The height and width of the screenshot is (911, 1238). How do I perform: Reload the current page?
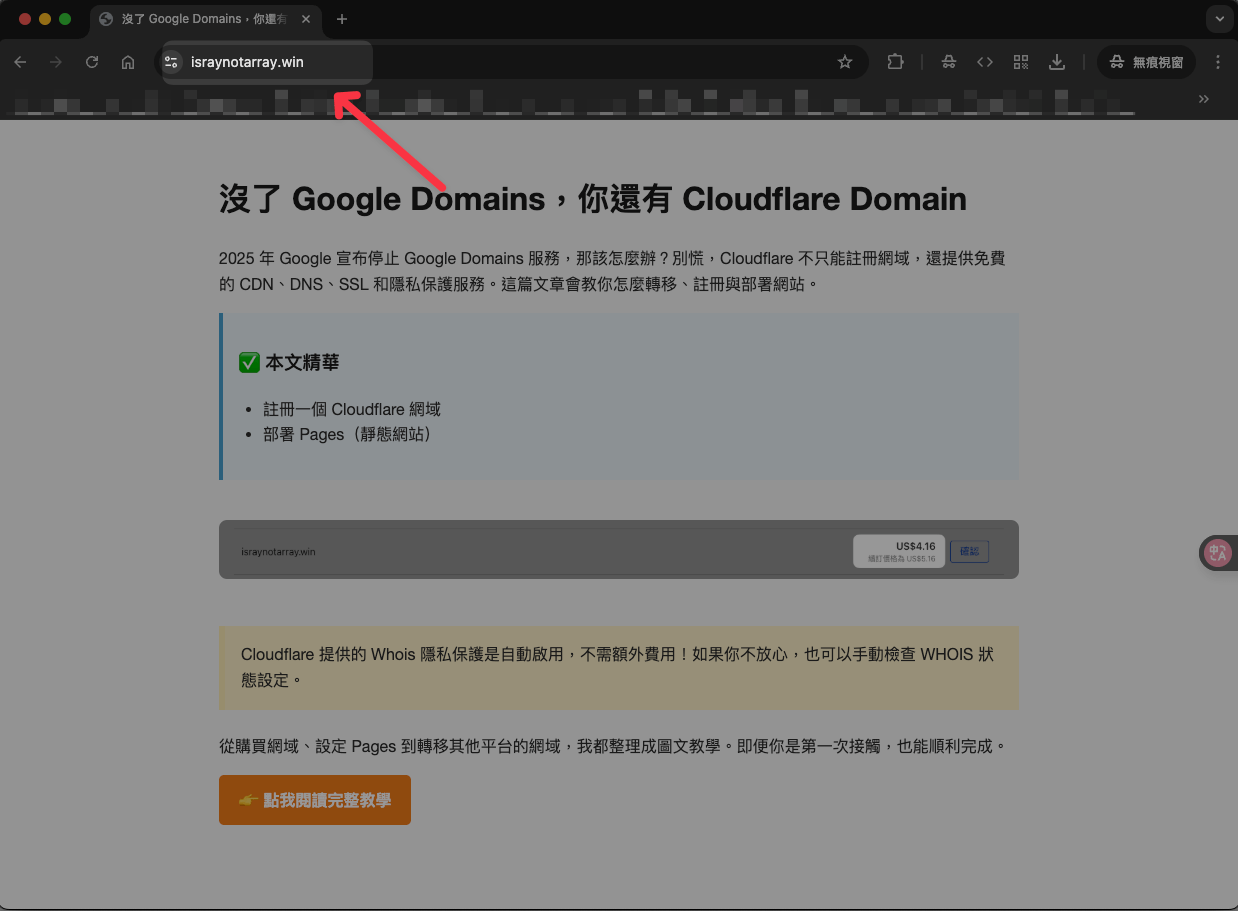[92, 62]
